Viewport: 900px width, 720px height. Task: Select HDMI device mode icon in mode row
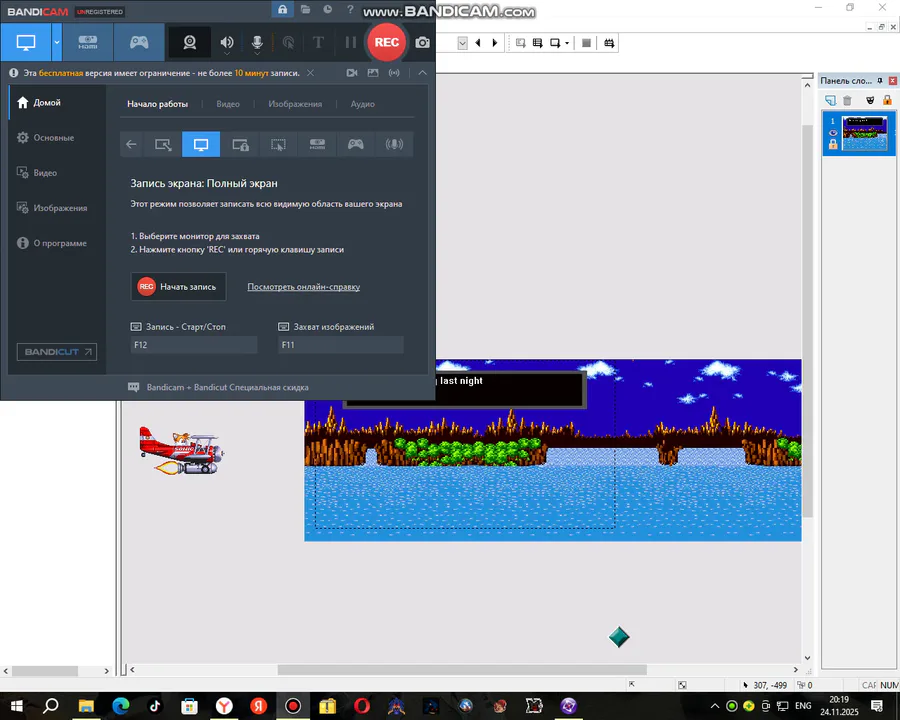[317, 144]
